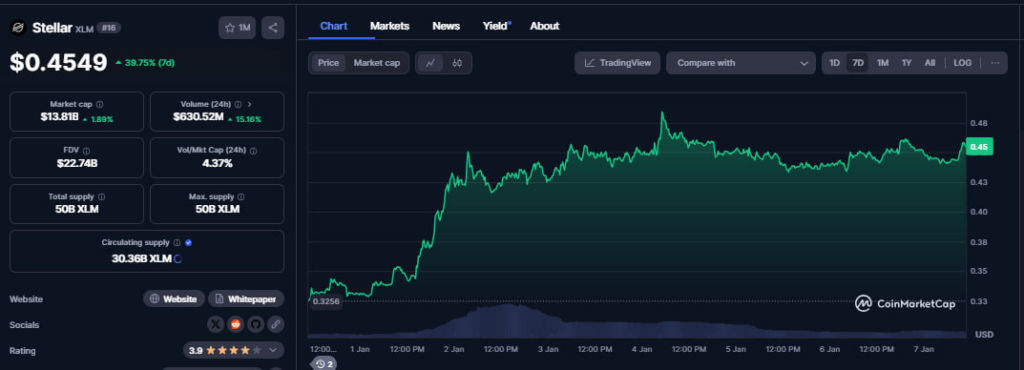Add Stellar to watchlist with star button
The image size is (1024, 370).
237,27
